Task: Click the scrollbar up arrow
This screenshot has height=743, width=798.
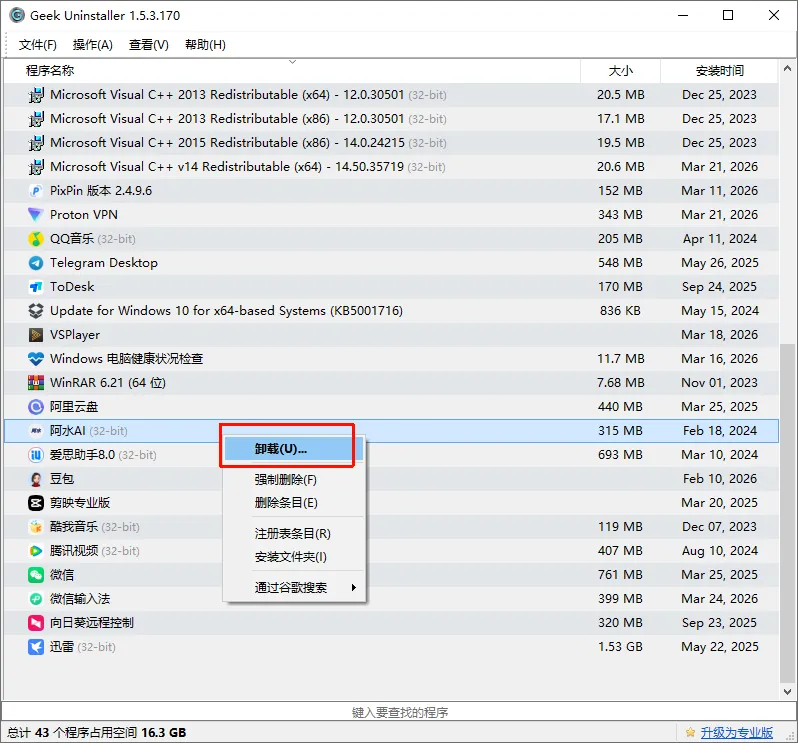Action: click(787, 68)
